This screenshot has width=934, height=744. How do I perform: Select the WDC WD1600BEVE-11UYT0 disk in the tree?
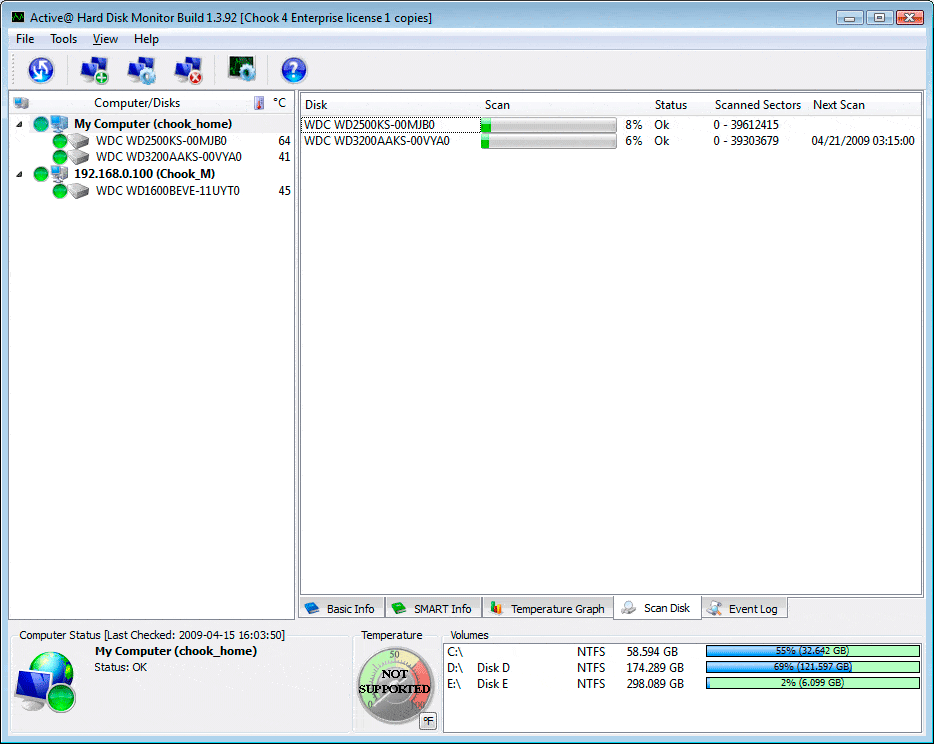pyautogui.click(x=167, y=191)
